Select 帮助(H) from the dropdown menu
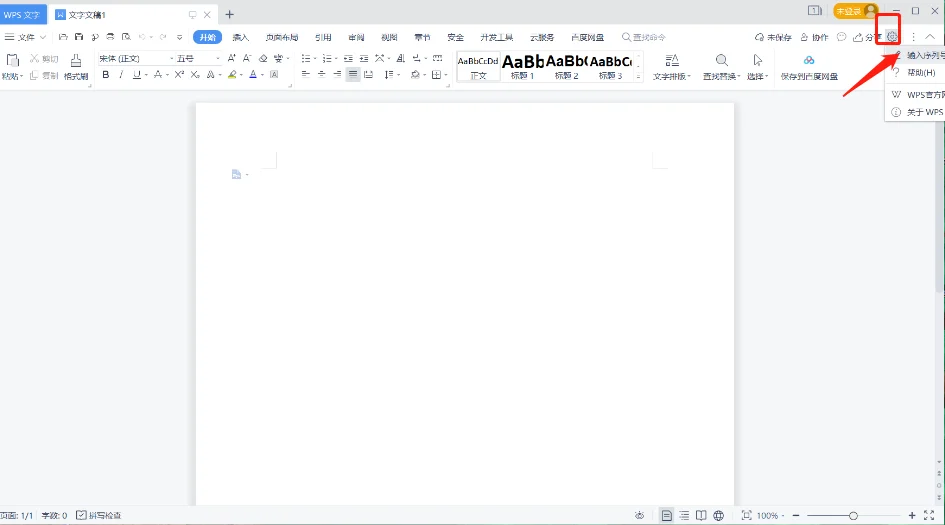Viewport: 945px width, 525px height. (916, 72)
